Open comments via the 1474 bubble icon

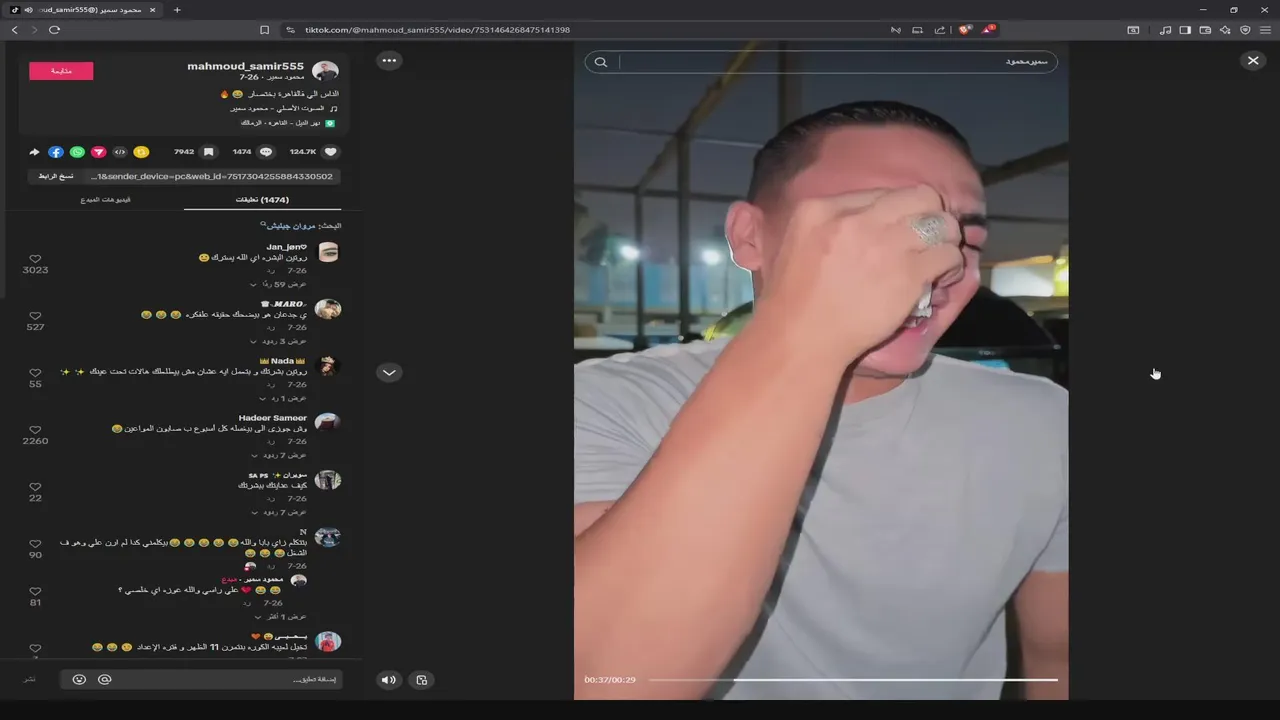click(x=266, y=152)
